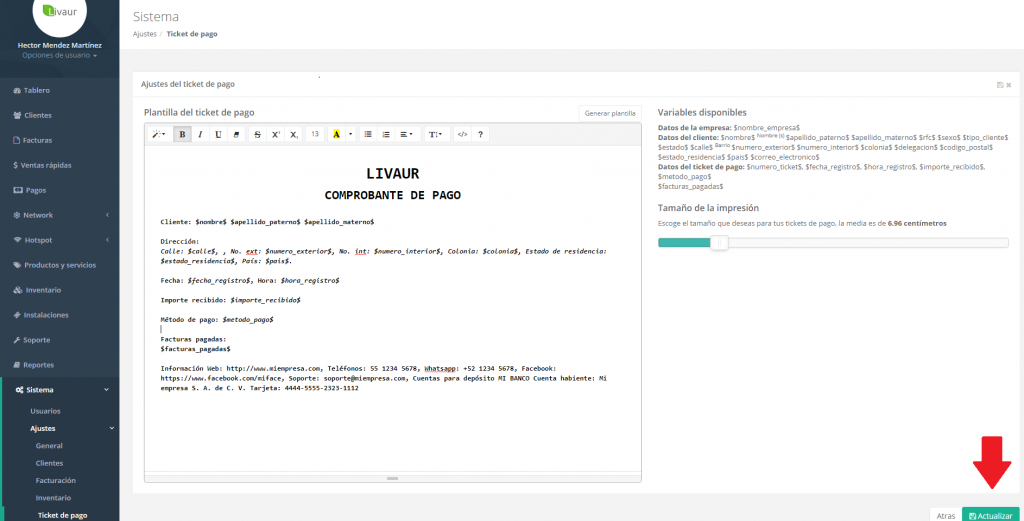Expand the Hotspot submenu chevron
1024x521 pixels.
tap(107, 240)
